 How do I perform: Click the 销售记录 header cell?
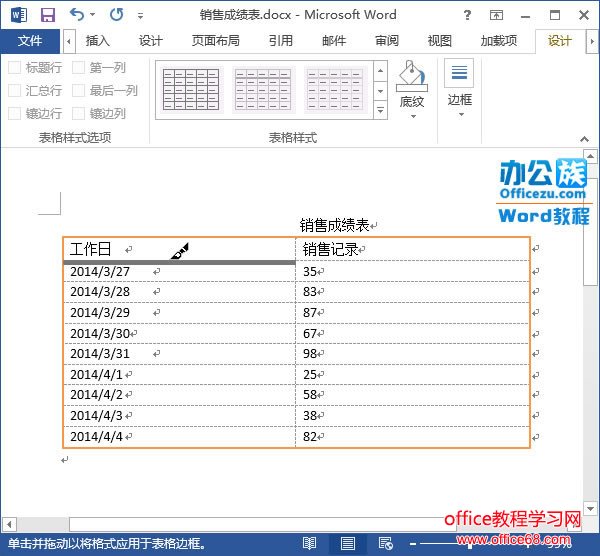[x=412, y=249]
